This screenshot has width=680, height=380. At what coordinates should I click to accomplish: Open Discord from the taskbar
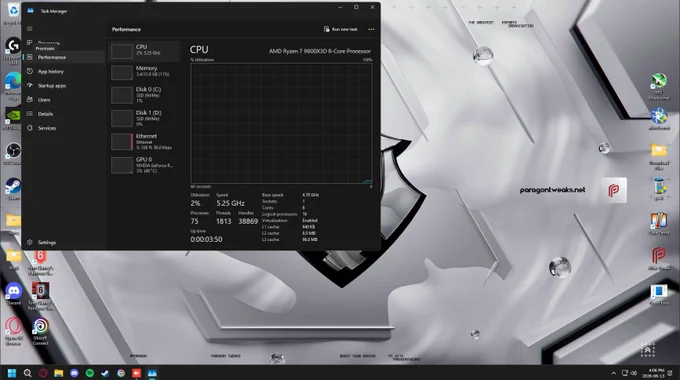pos(74,373)
